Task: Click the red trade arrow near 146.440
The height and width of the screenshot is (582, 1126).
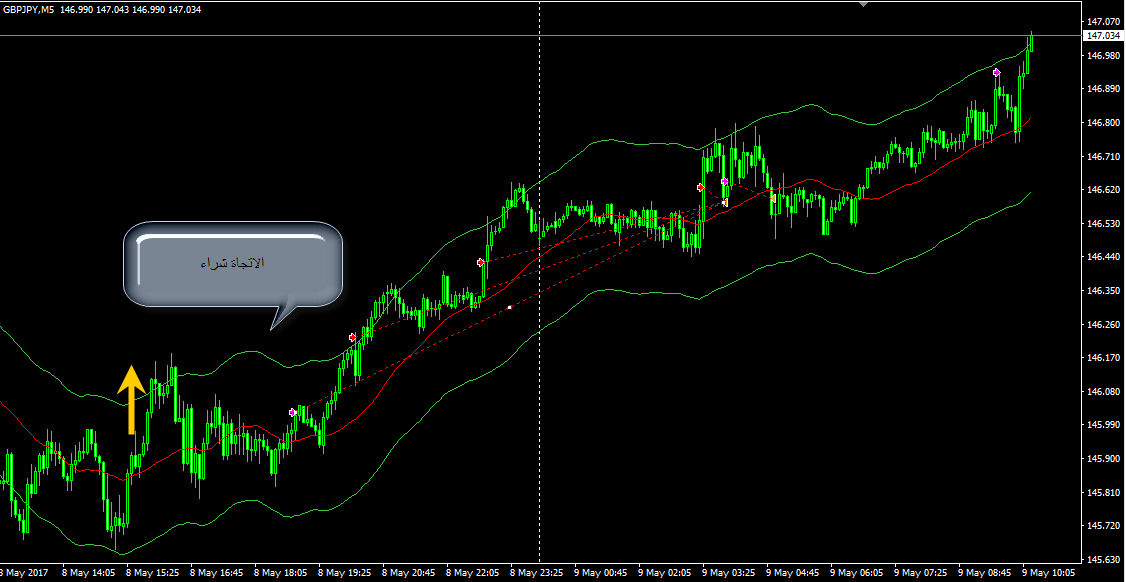Action: tap(481, 262)
